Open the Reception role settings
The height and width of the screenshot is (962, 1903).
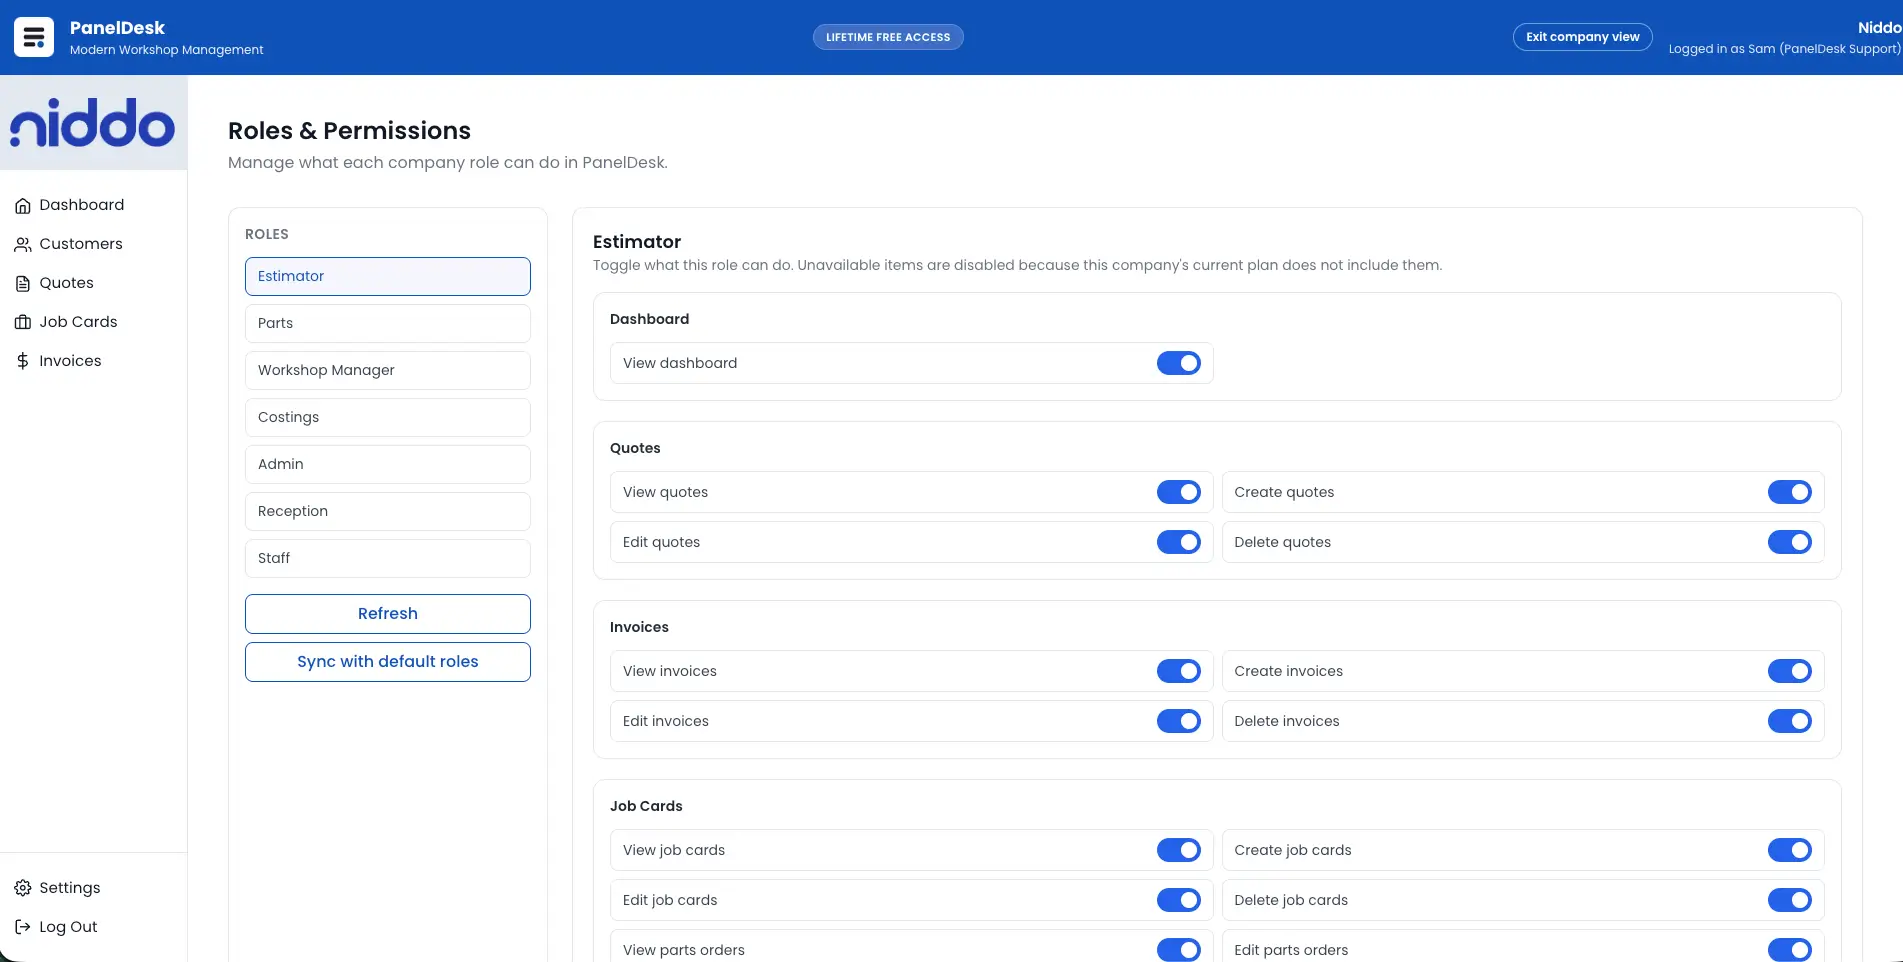(x=387, y=511)
